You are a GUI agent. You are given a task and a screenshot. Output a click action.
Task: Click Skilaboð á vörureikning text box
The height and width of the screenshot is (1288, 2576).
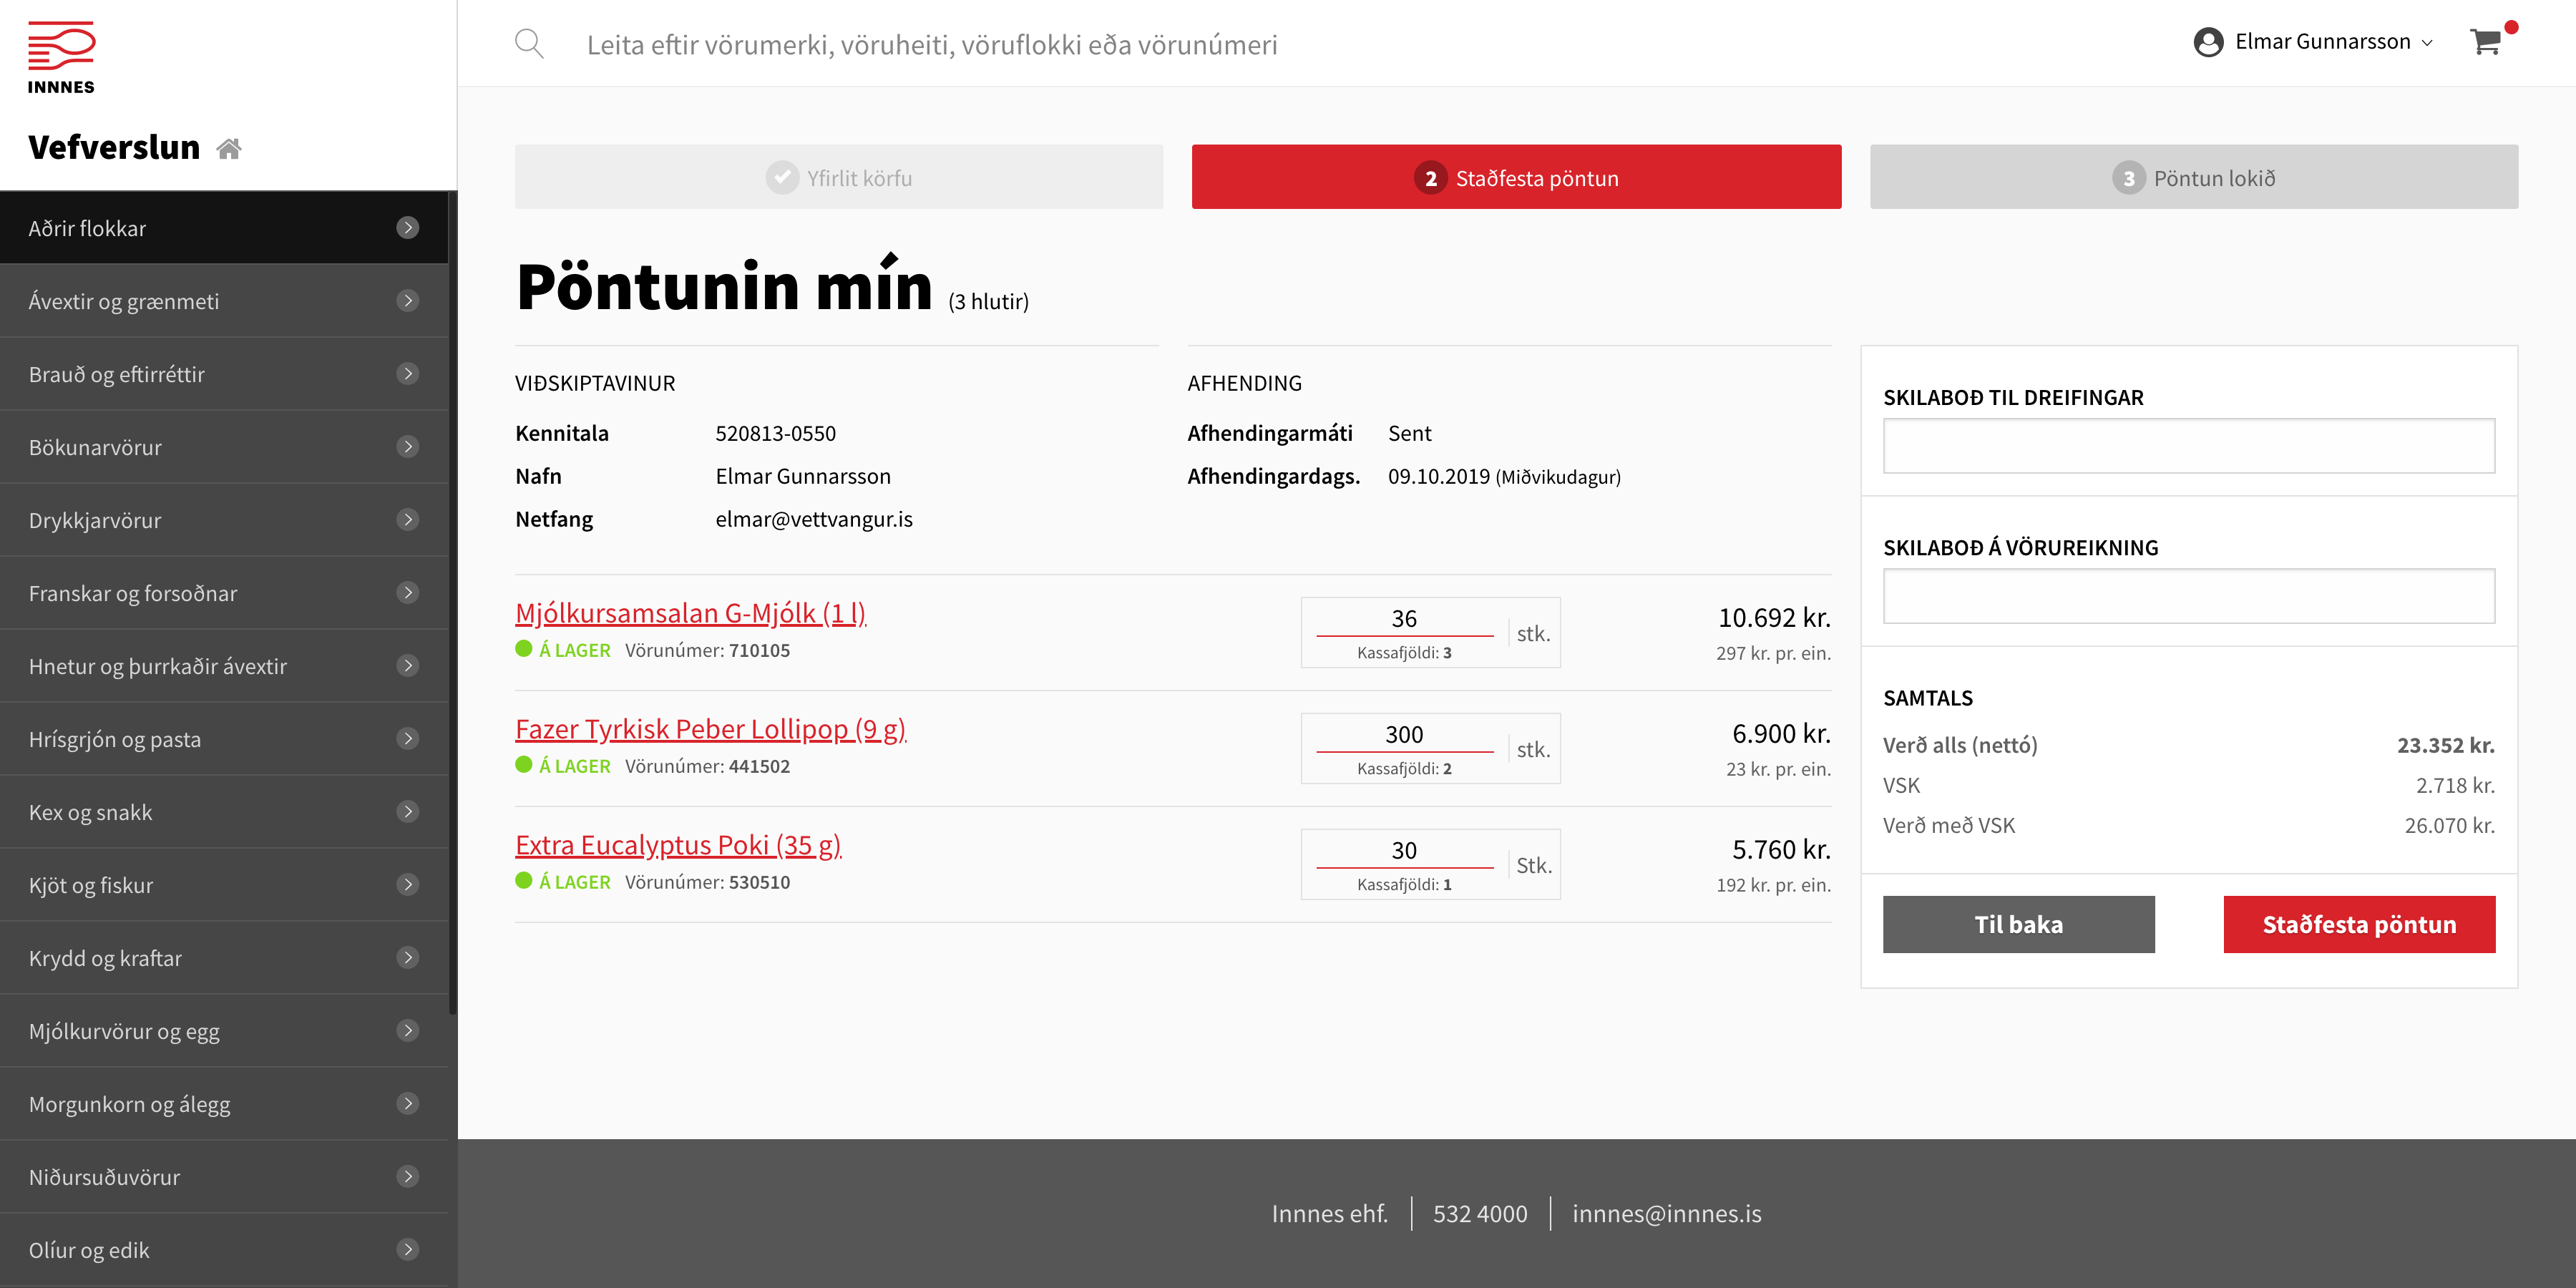(x=2189, y=596)
